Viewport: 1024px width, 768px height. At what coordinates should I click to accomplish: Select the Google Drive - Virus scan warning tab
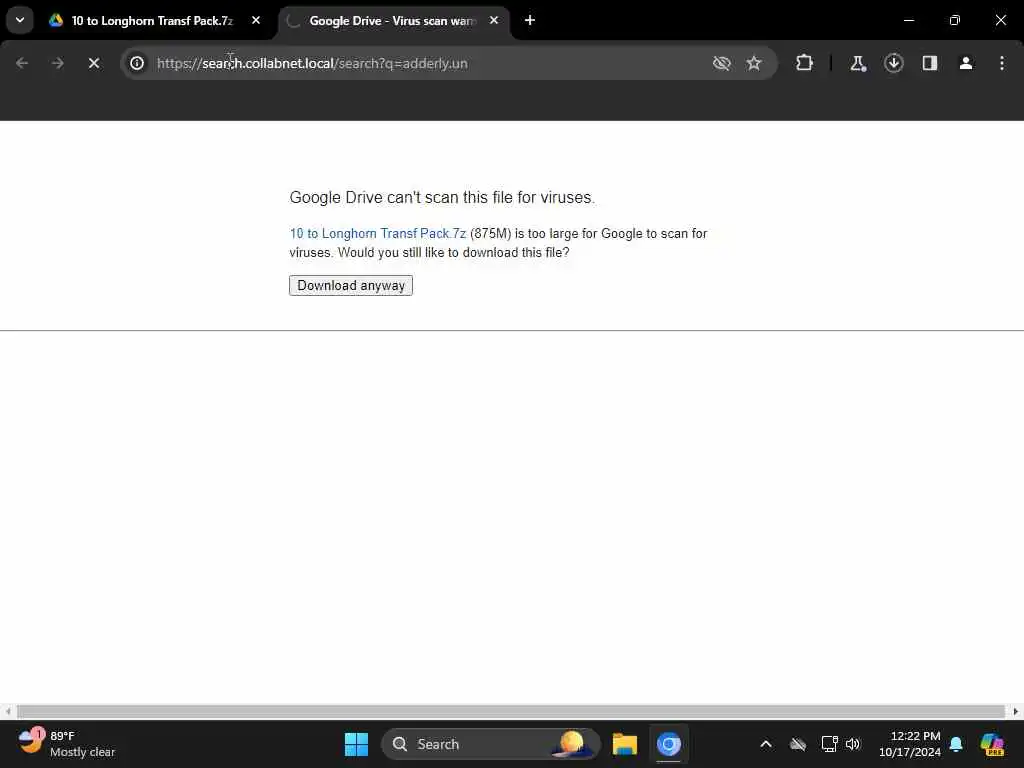(392, 21)
